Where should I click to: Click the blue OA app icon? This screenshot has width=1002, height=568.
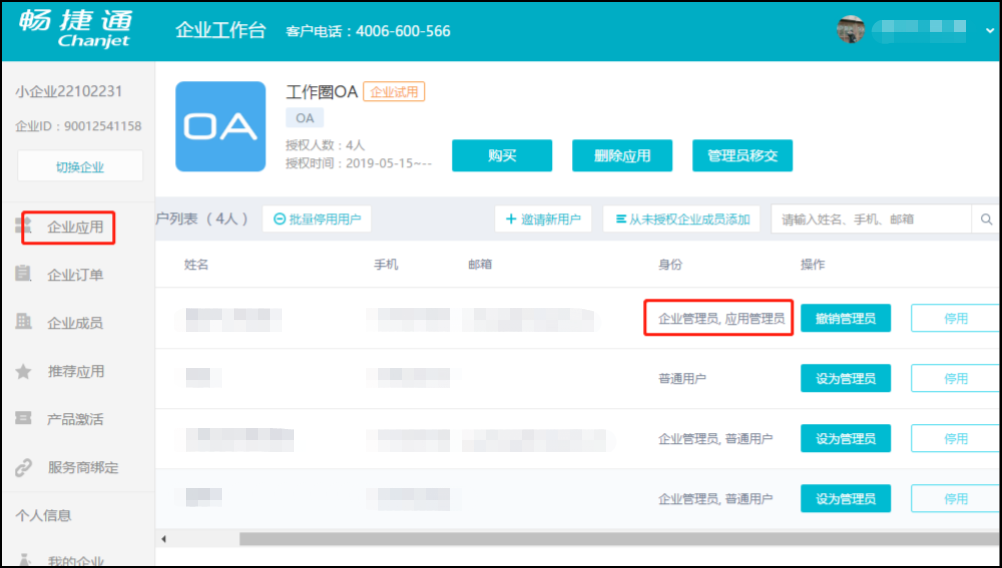click(220, 127)
